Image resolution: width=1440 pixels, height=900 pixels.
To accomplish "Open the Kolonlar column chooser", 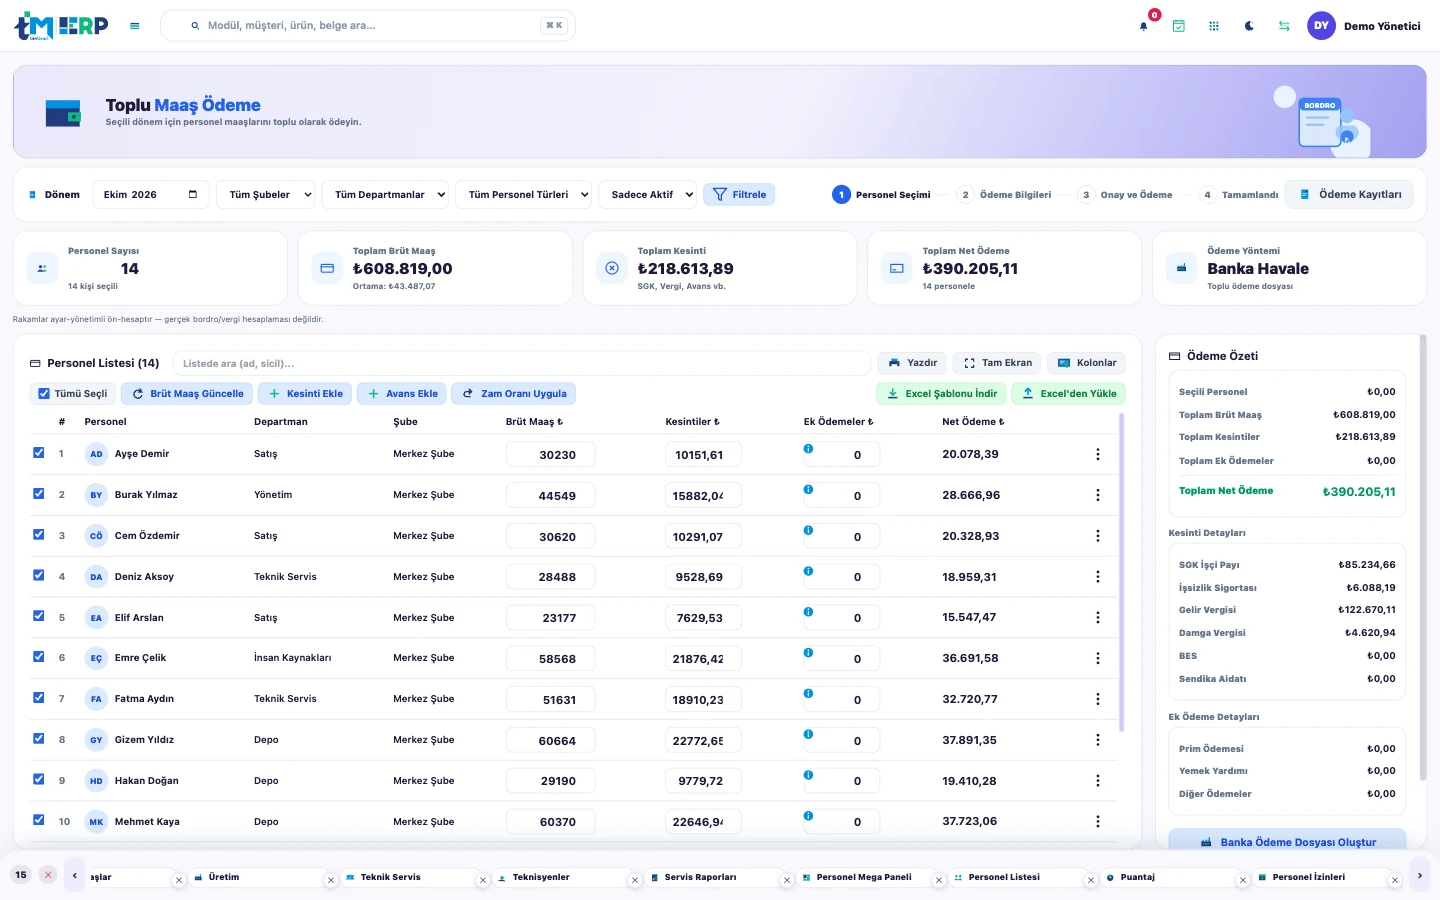I will (x=1087, y=363).
